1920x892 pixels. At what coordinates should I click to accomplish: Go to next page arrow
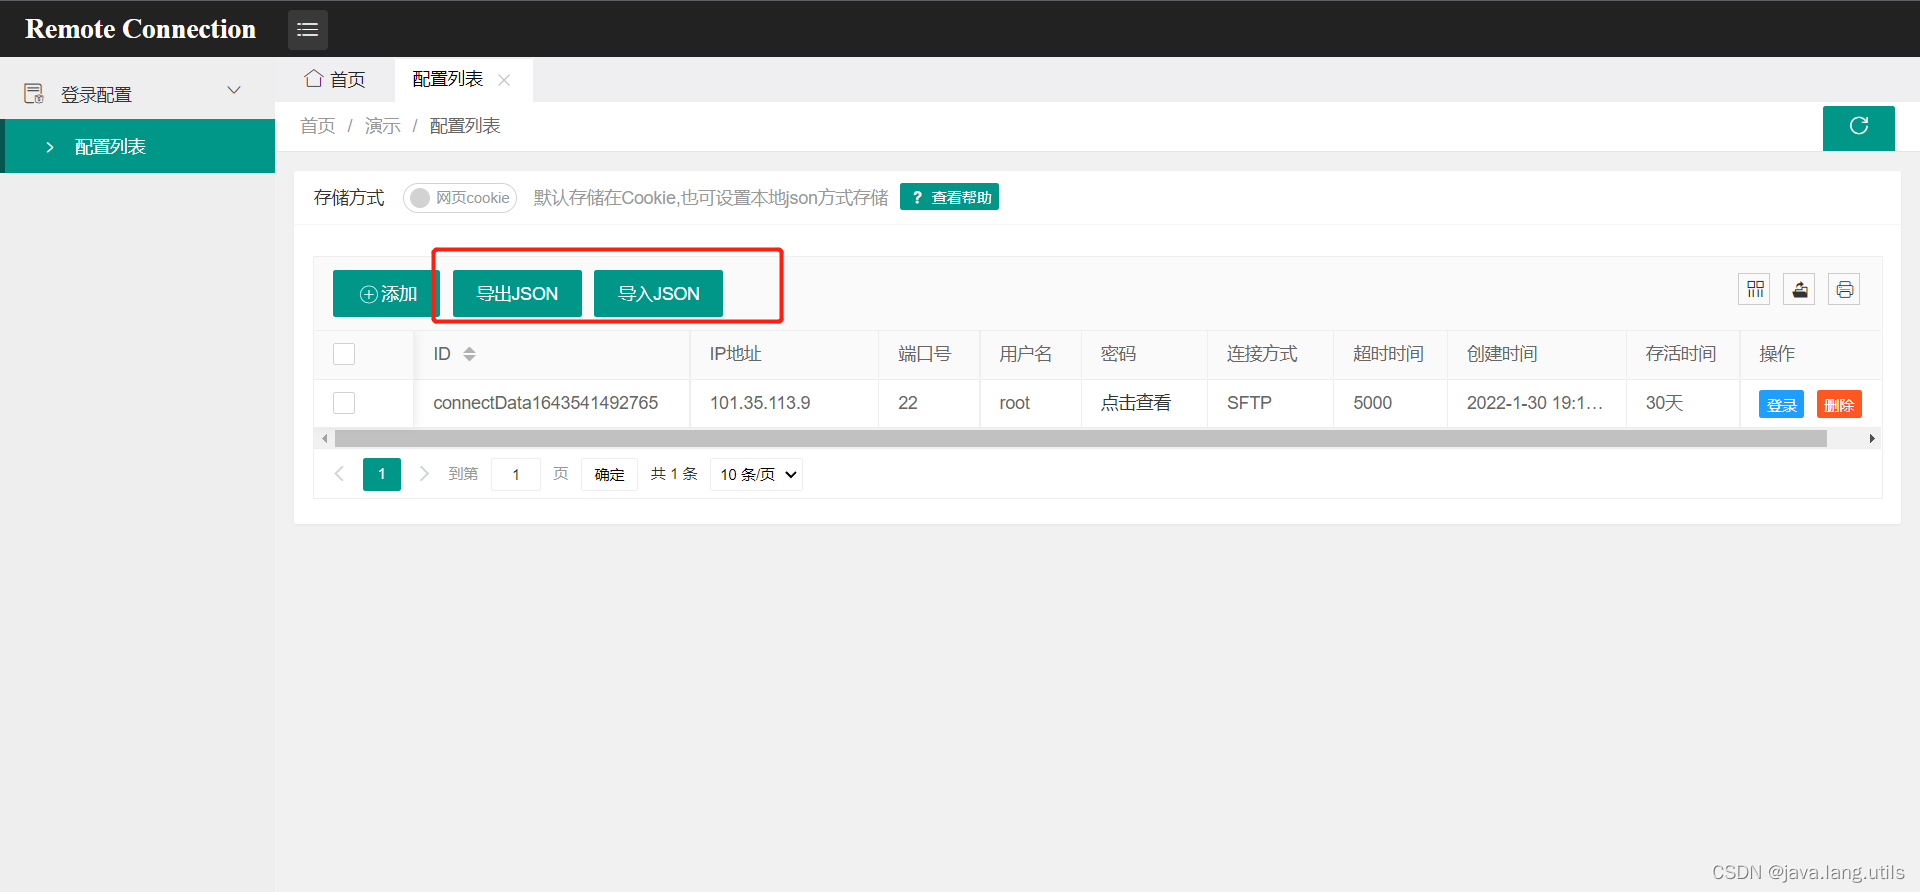click(x=424, y=474)
